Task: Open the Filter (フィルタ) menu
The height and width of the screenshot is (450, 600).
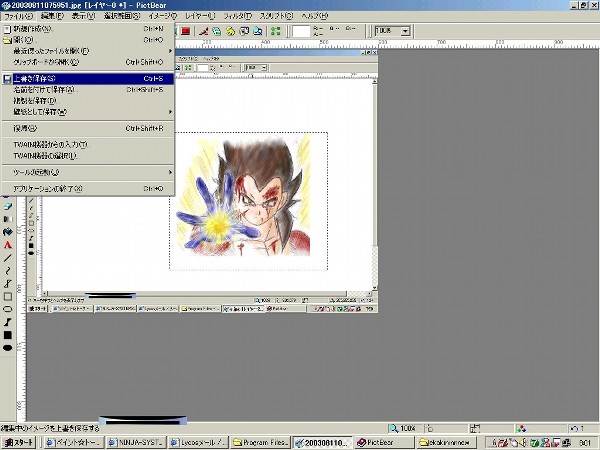Action: [239, 17]
